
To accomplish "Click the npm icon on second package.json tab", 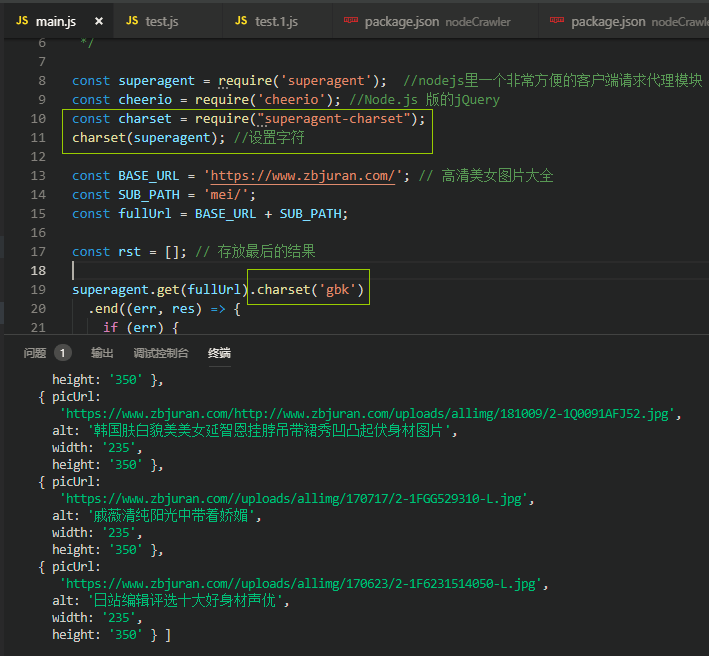I will click(557, 20).
